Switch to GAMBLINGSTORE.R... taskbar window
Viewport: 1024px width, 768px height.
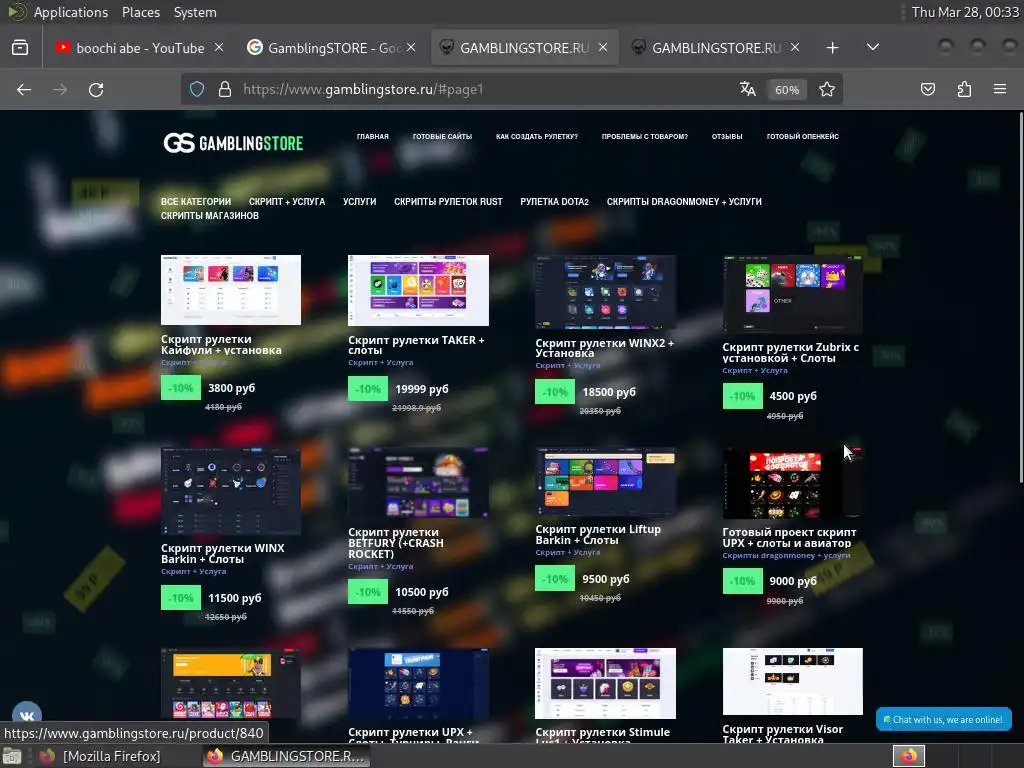[285, 756]
